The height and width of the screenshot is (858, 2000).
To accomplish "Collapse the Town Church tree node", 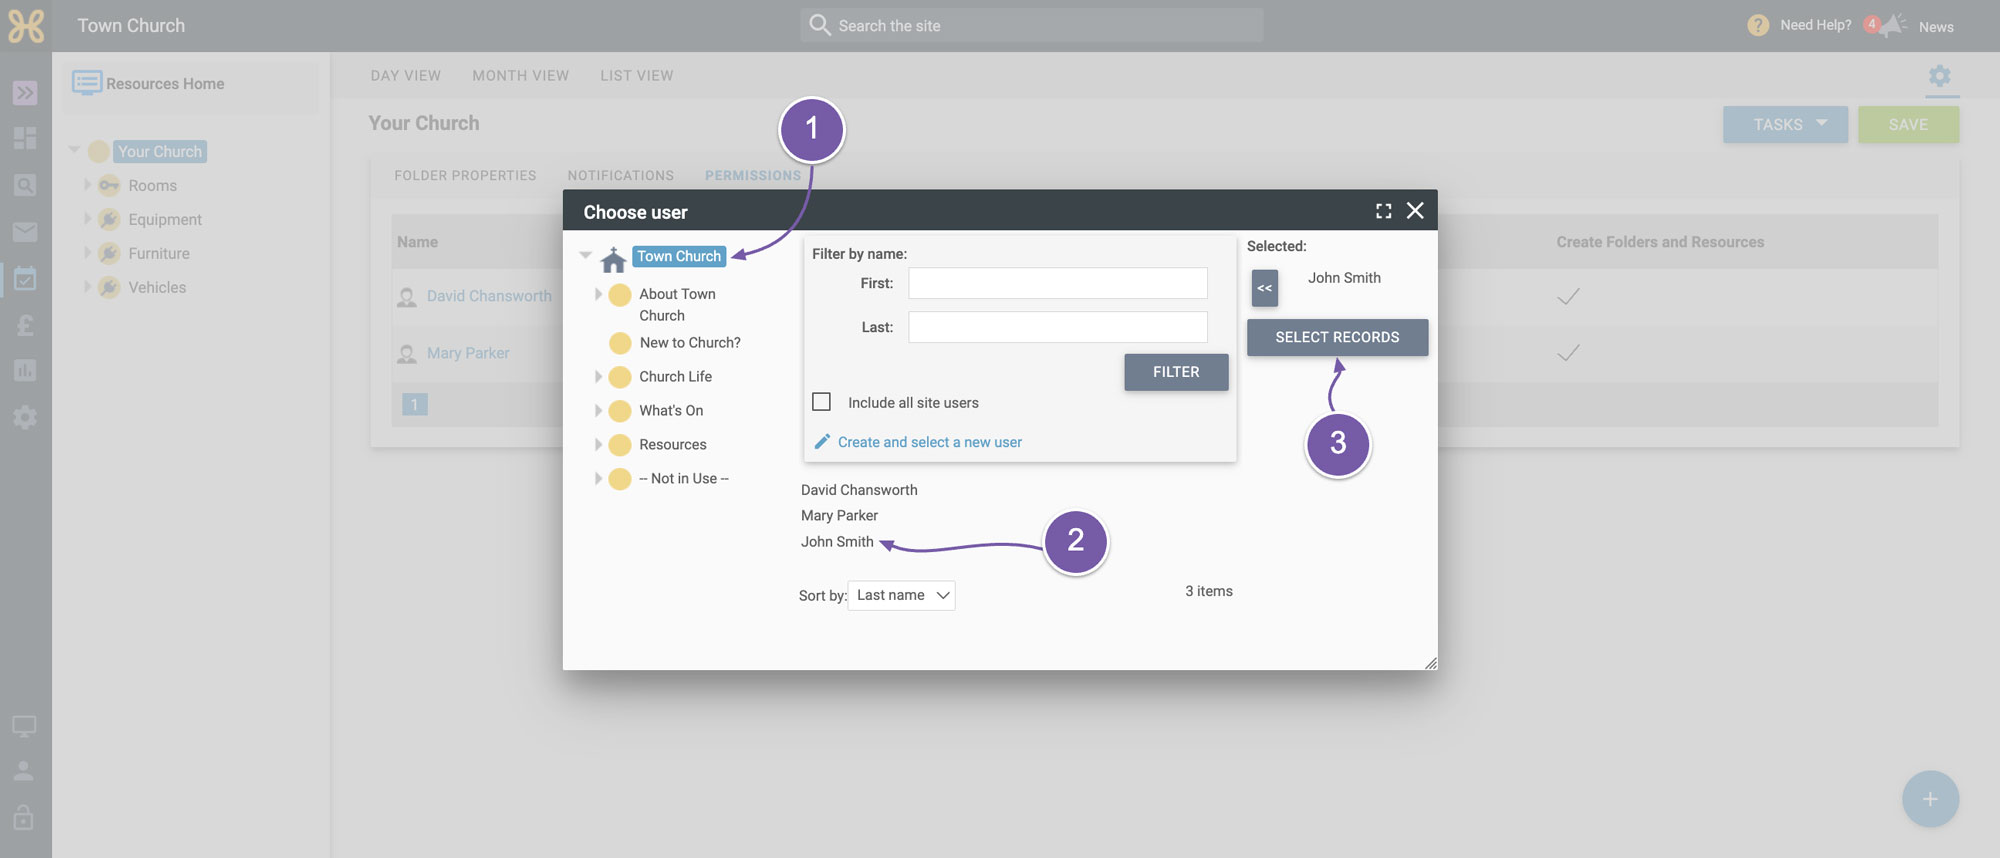I will point(586,255).
